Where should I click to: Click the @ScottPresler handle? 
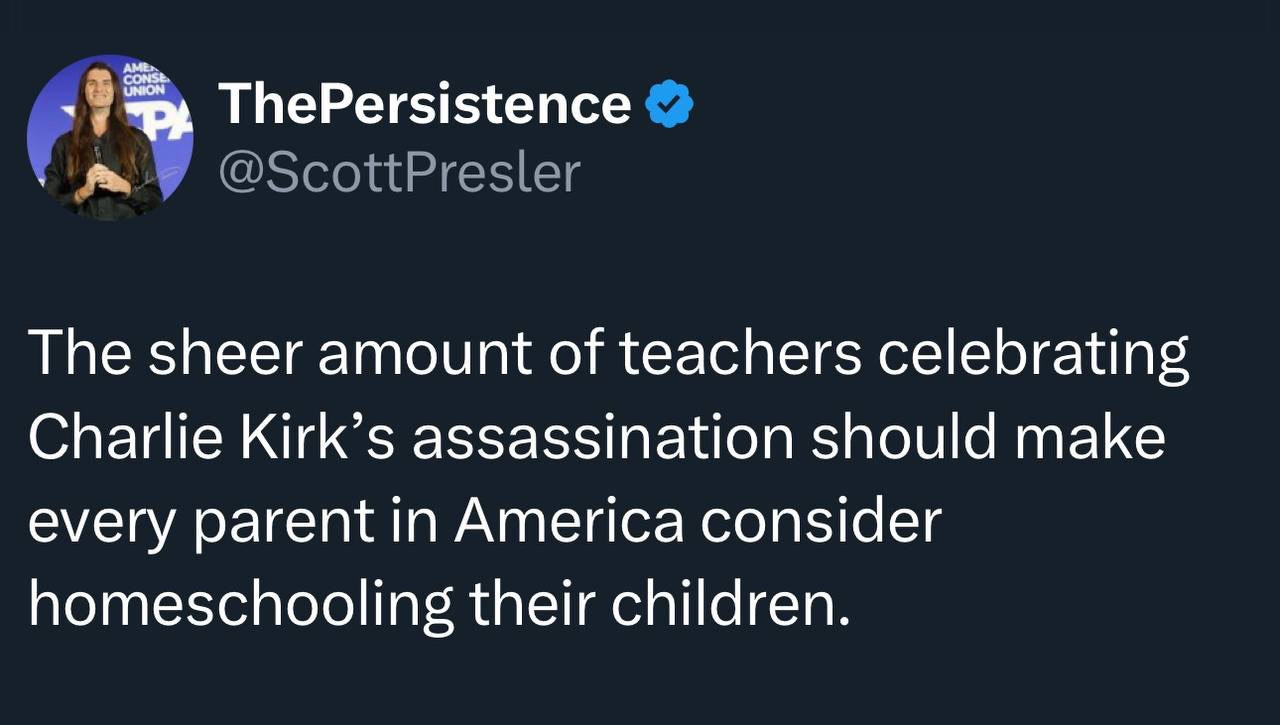click(399, 173)
